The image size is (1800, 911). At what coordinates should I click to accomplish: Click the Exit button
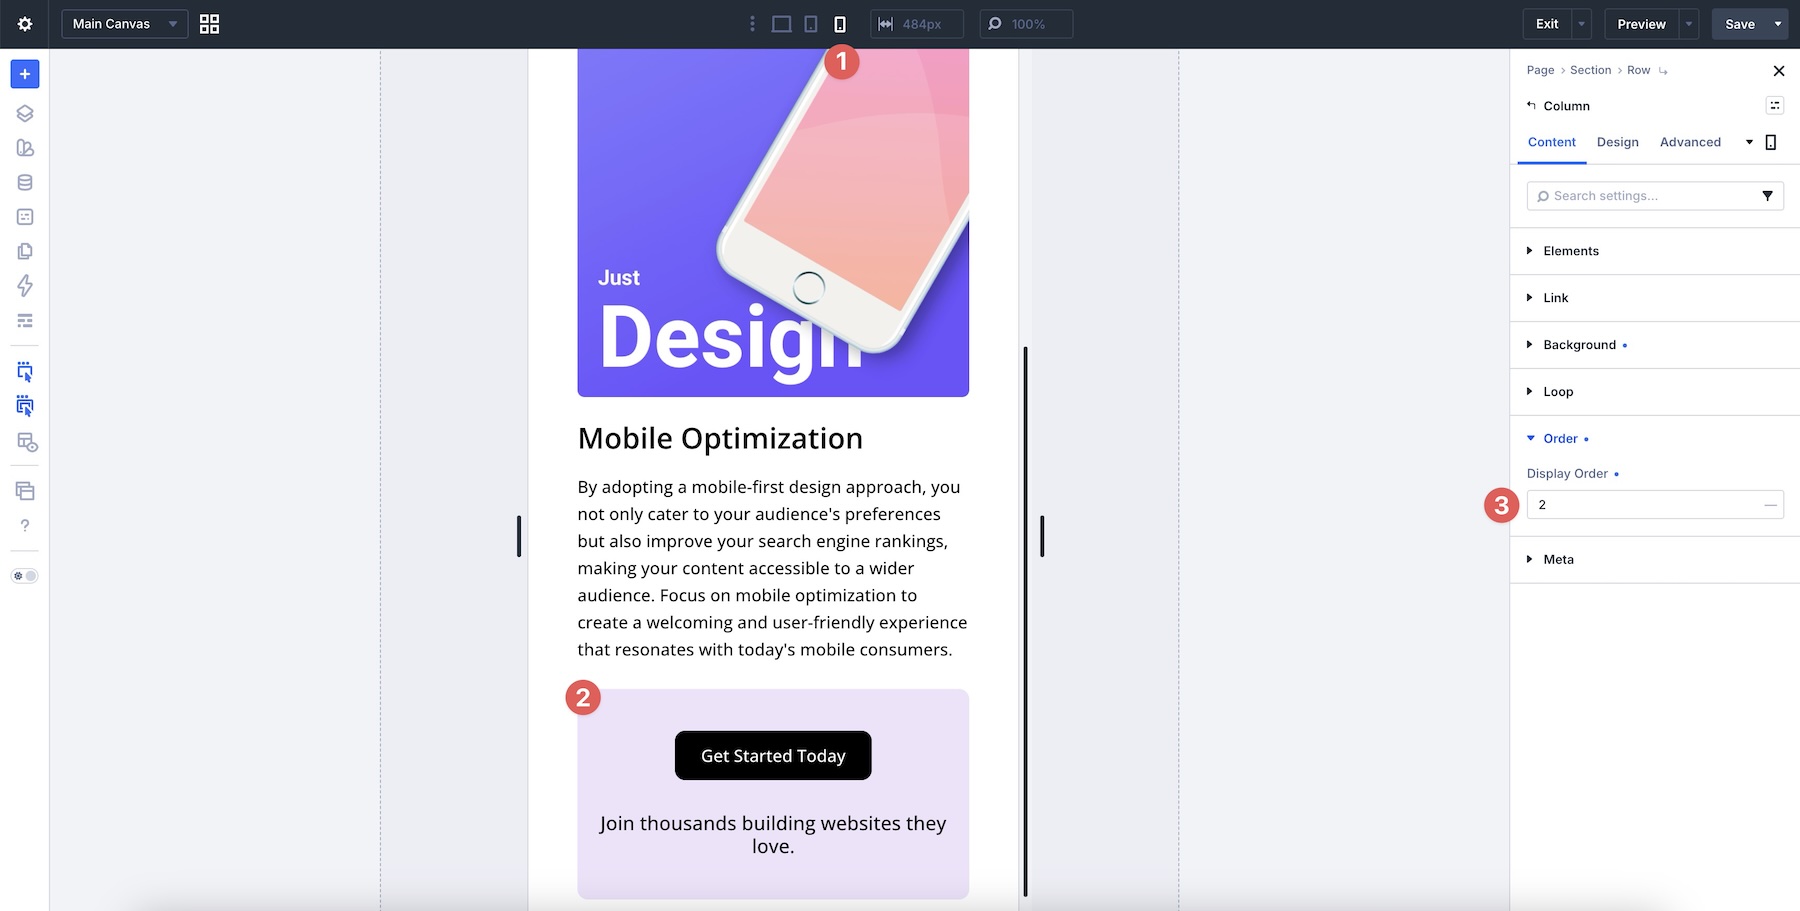1547,24
